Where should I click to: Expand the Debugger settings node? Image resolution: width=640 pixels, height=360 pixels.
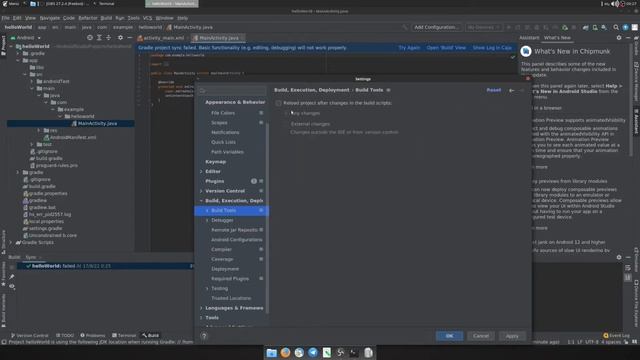[x=207, y=220]
